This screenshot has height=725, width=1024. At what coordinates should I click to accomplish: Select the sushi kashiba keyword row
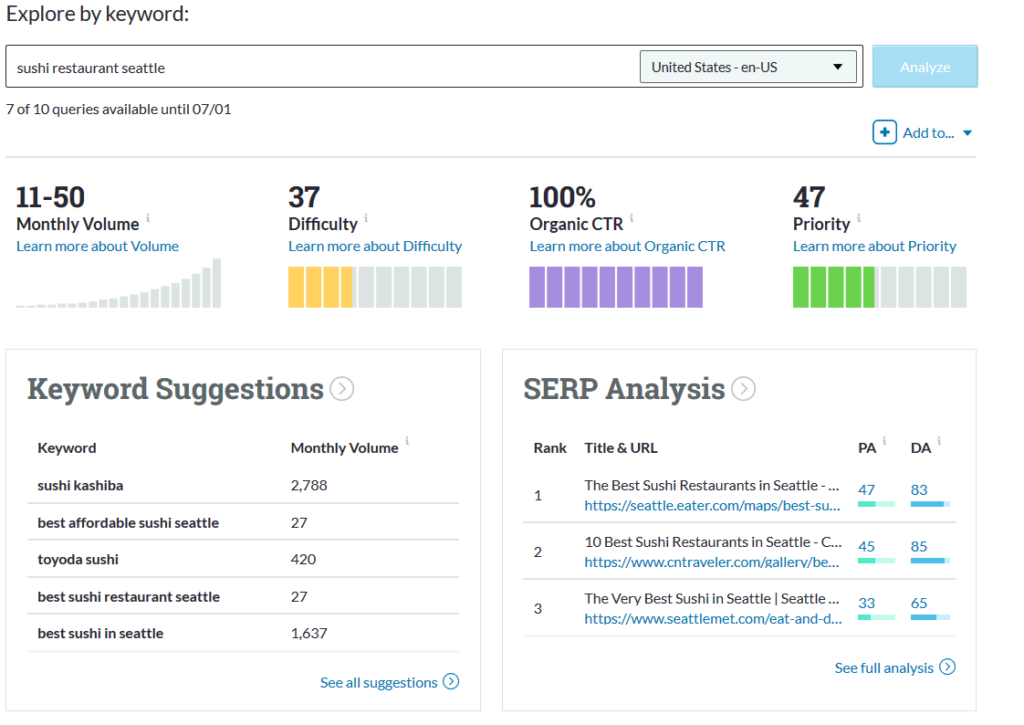[243, 485]
